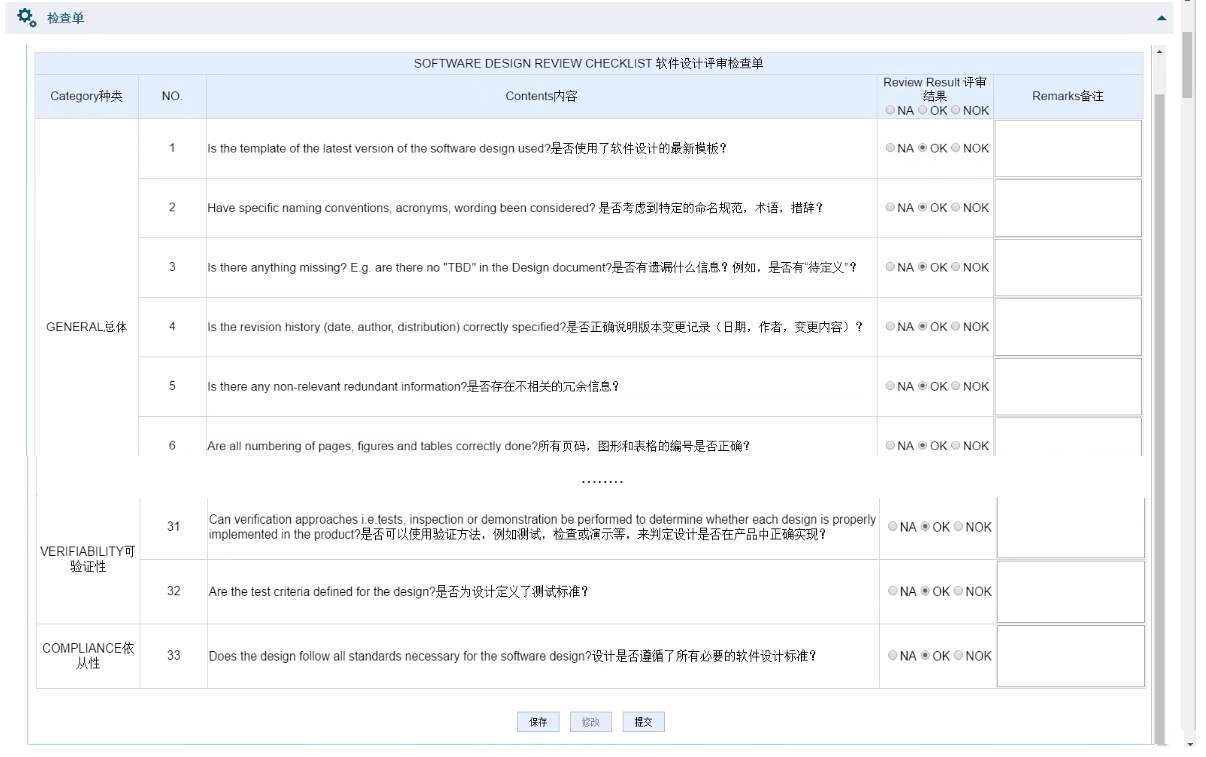1206x757 pixels.
Task: Click the Remarks field for item 31
Action: 1071,527
